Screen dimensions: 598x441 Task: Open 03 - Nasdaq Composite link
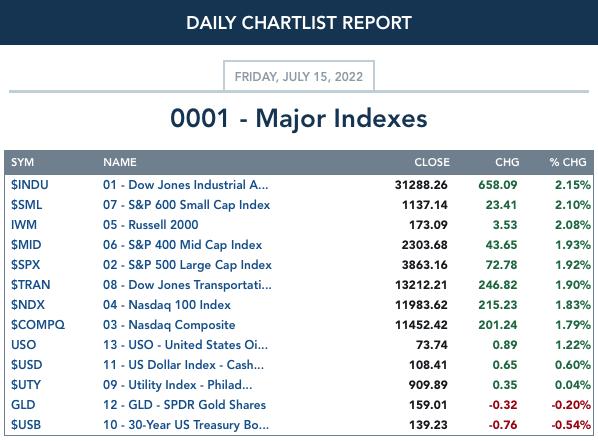tap(169, 325)
